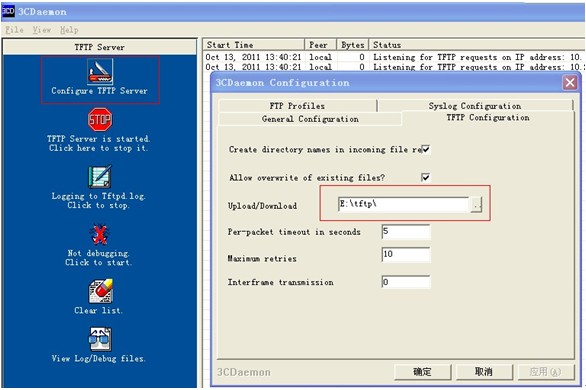Switch to the FTP Profiles tab
Screen dimensions: 586x390
click(x=297, y=106)
